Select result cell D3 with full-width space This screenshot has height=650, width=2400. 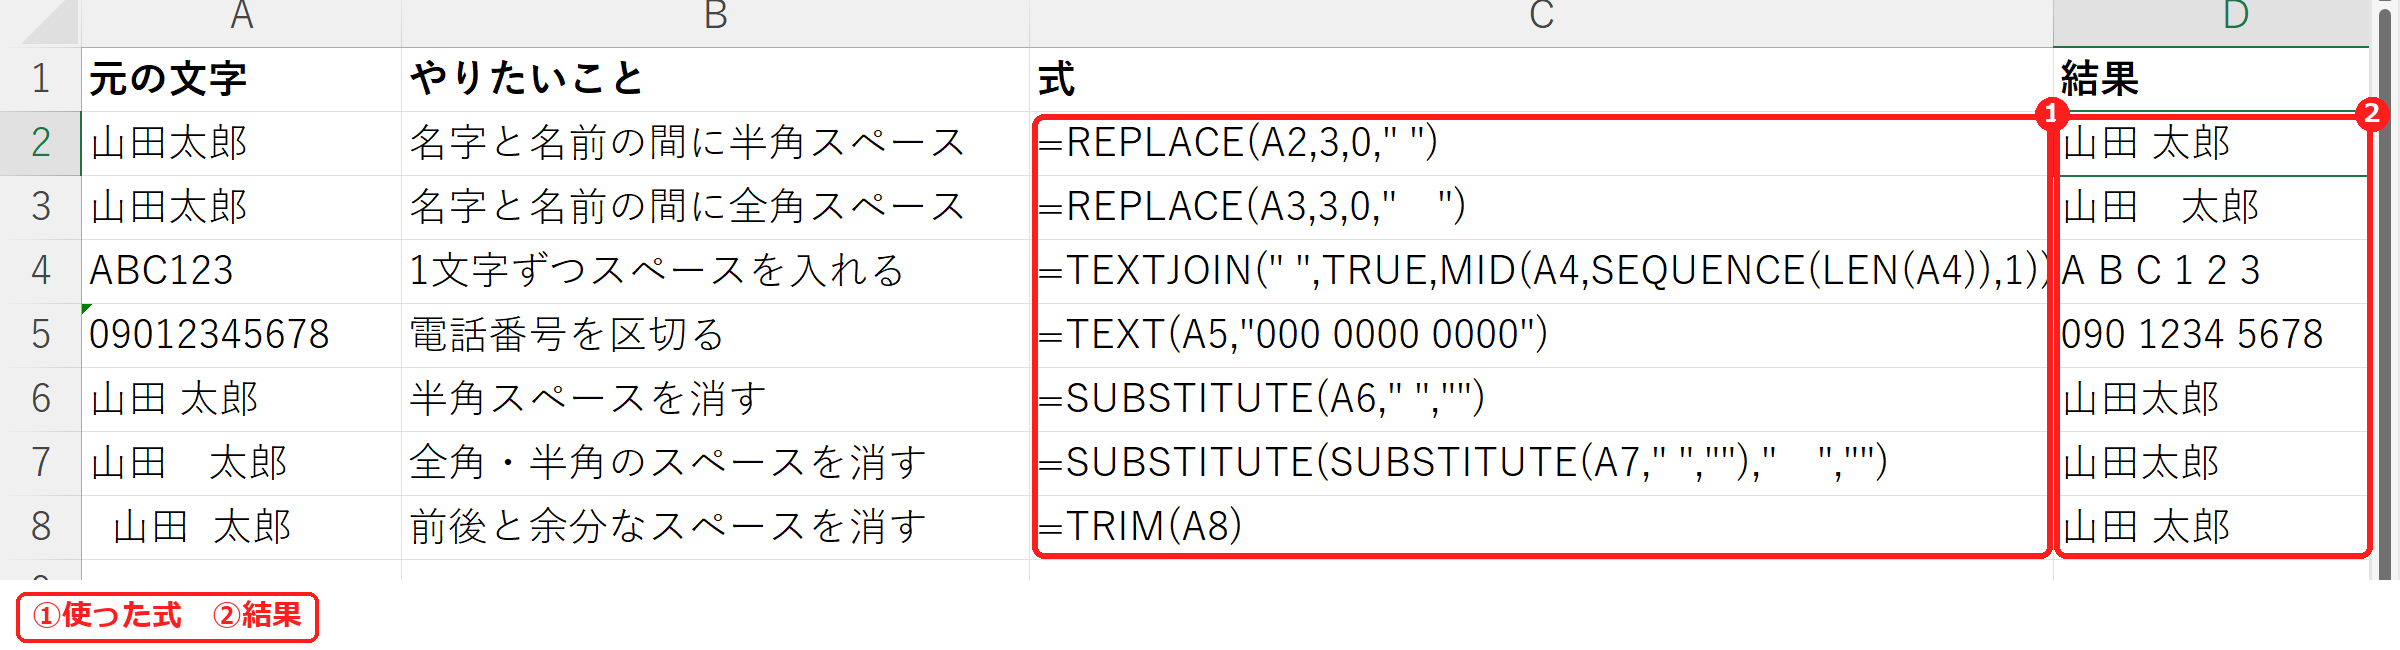pyautogui.click(x=2211, y=207)
